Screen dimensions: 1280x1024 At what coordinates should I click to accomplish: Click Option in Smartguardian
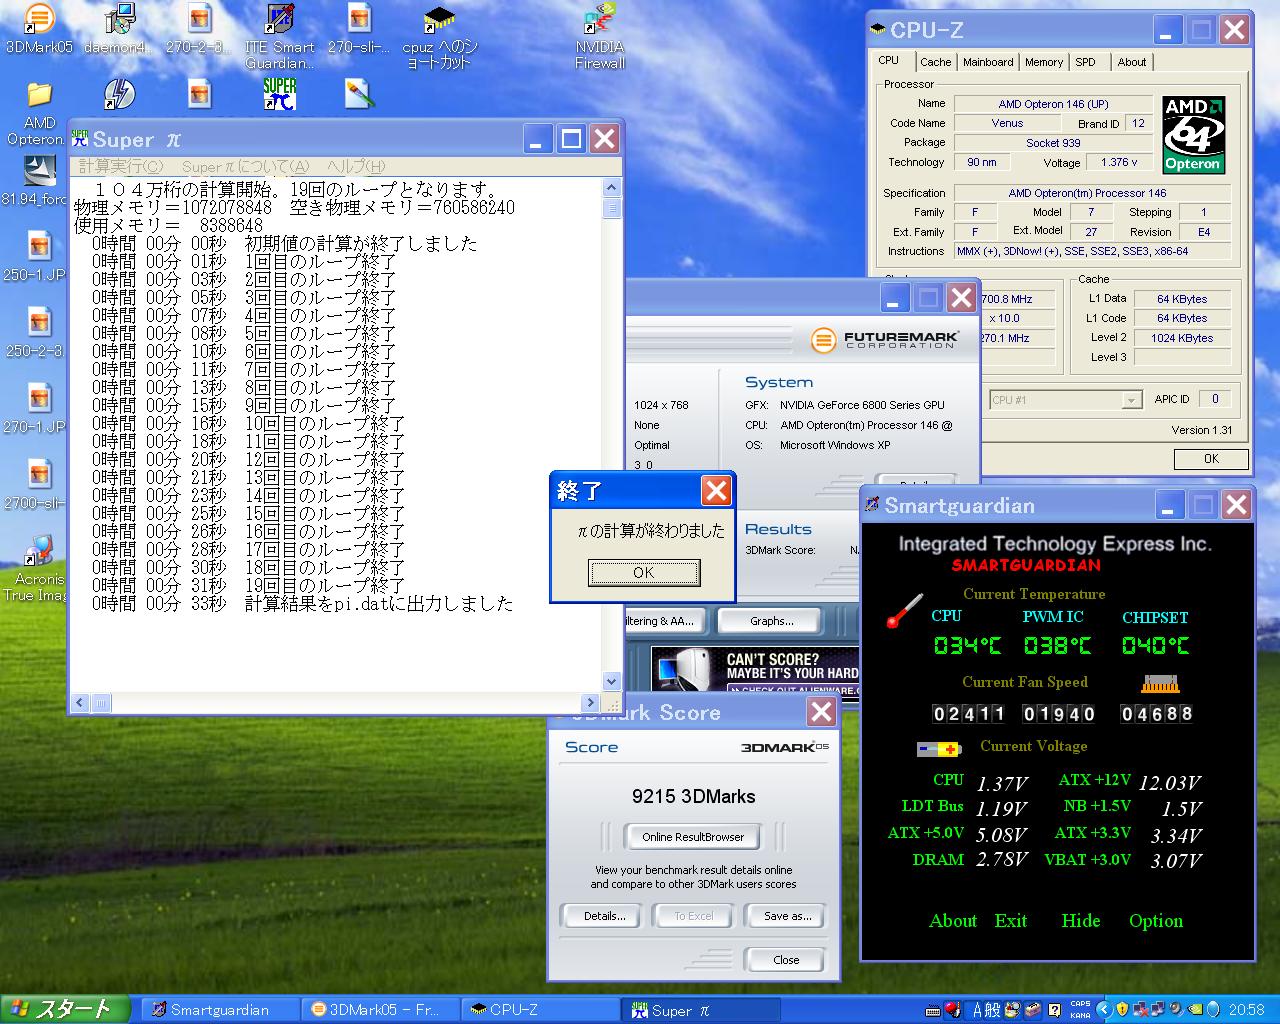1156,921
